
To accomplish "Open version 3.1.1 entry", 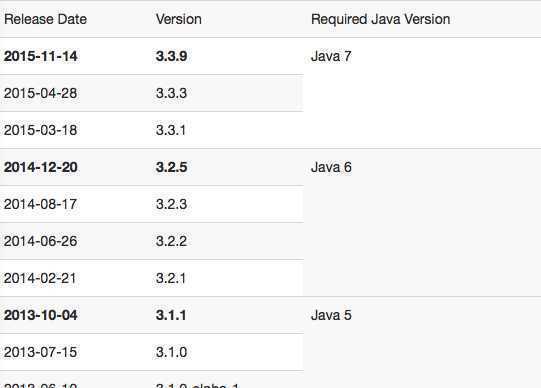I will tap(171, 315).
